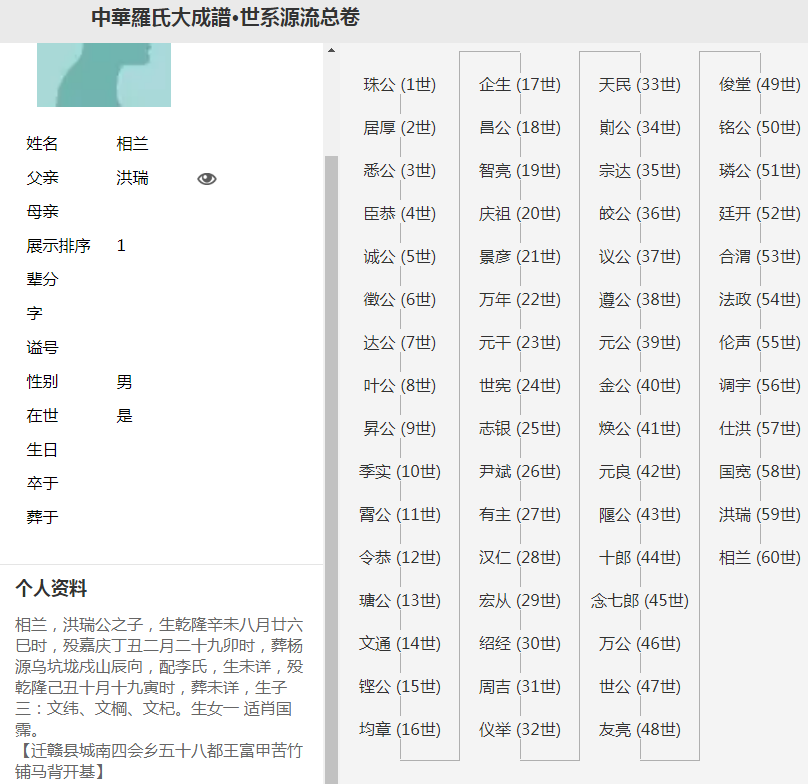Select ancestor 季实 (10世)

pyautogui.click(x=399, y=472)
